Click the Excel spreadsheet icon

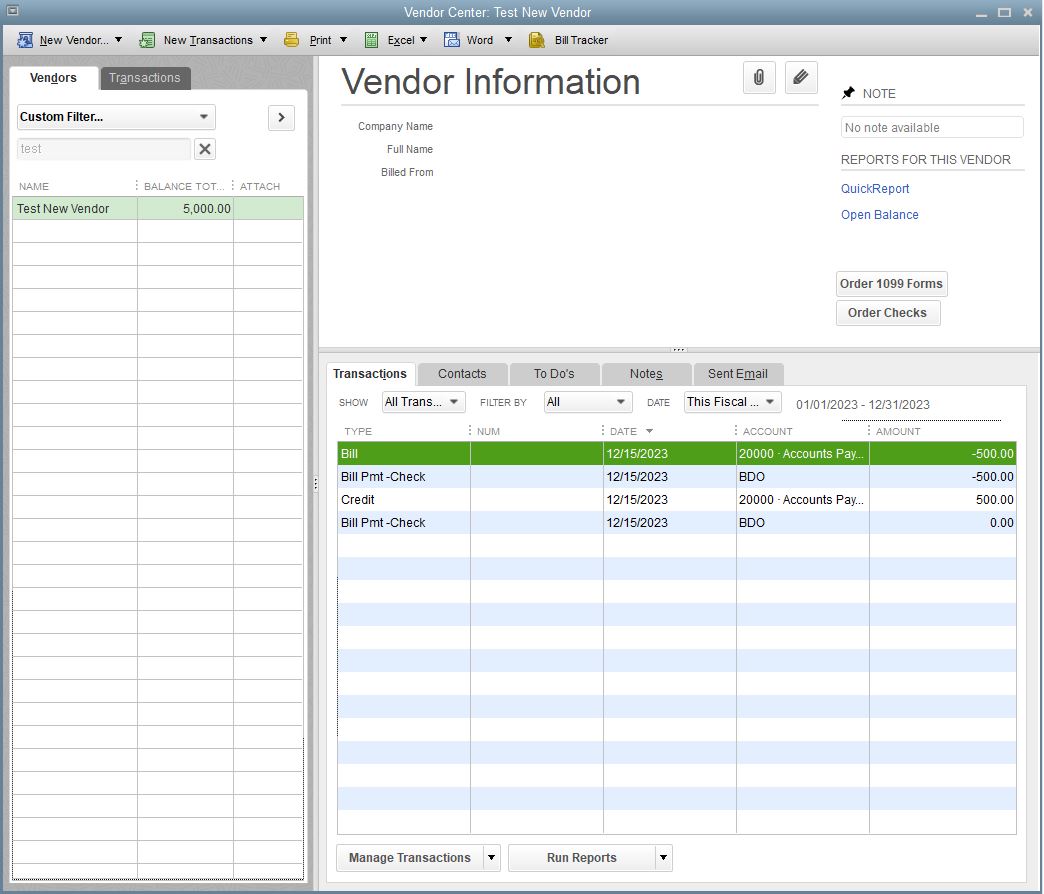pos(372,40)
